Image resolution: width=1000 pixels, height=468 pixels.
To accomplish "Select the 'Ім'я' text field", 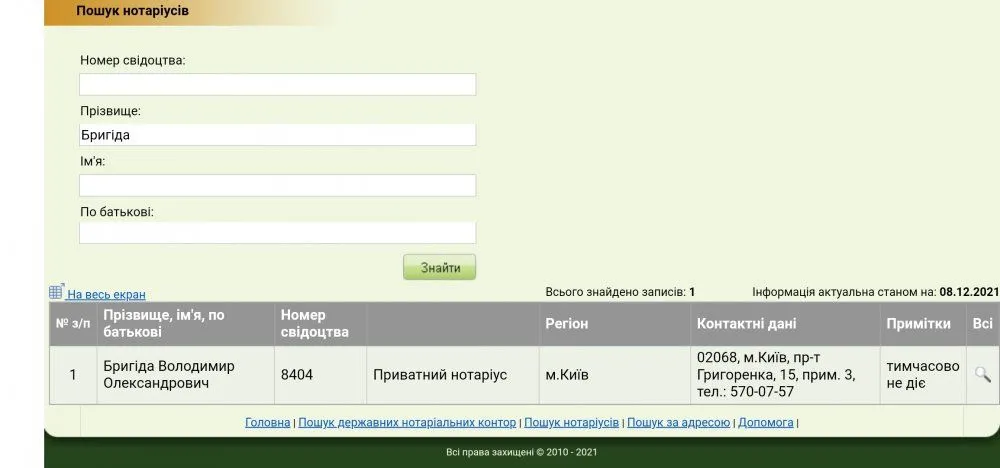I will [277, 185].
